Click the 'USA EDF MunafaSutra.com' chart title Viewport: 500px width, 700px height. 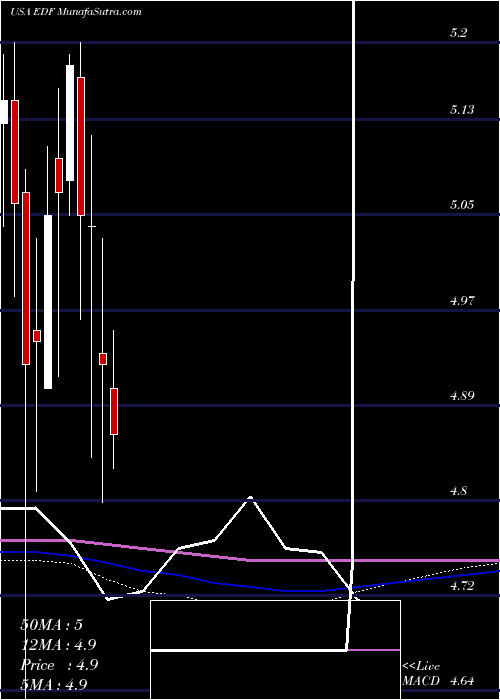pyautogui.click(x=76, y=12)
